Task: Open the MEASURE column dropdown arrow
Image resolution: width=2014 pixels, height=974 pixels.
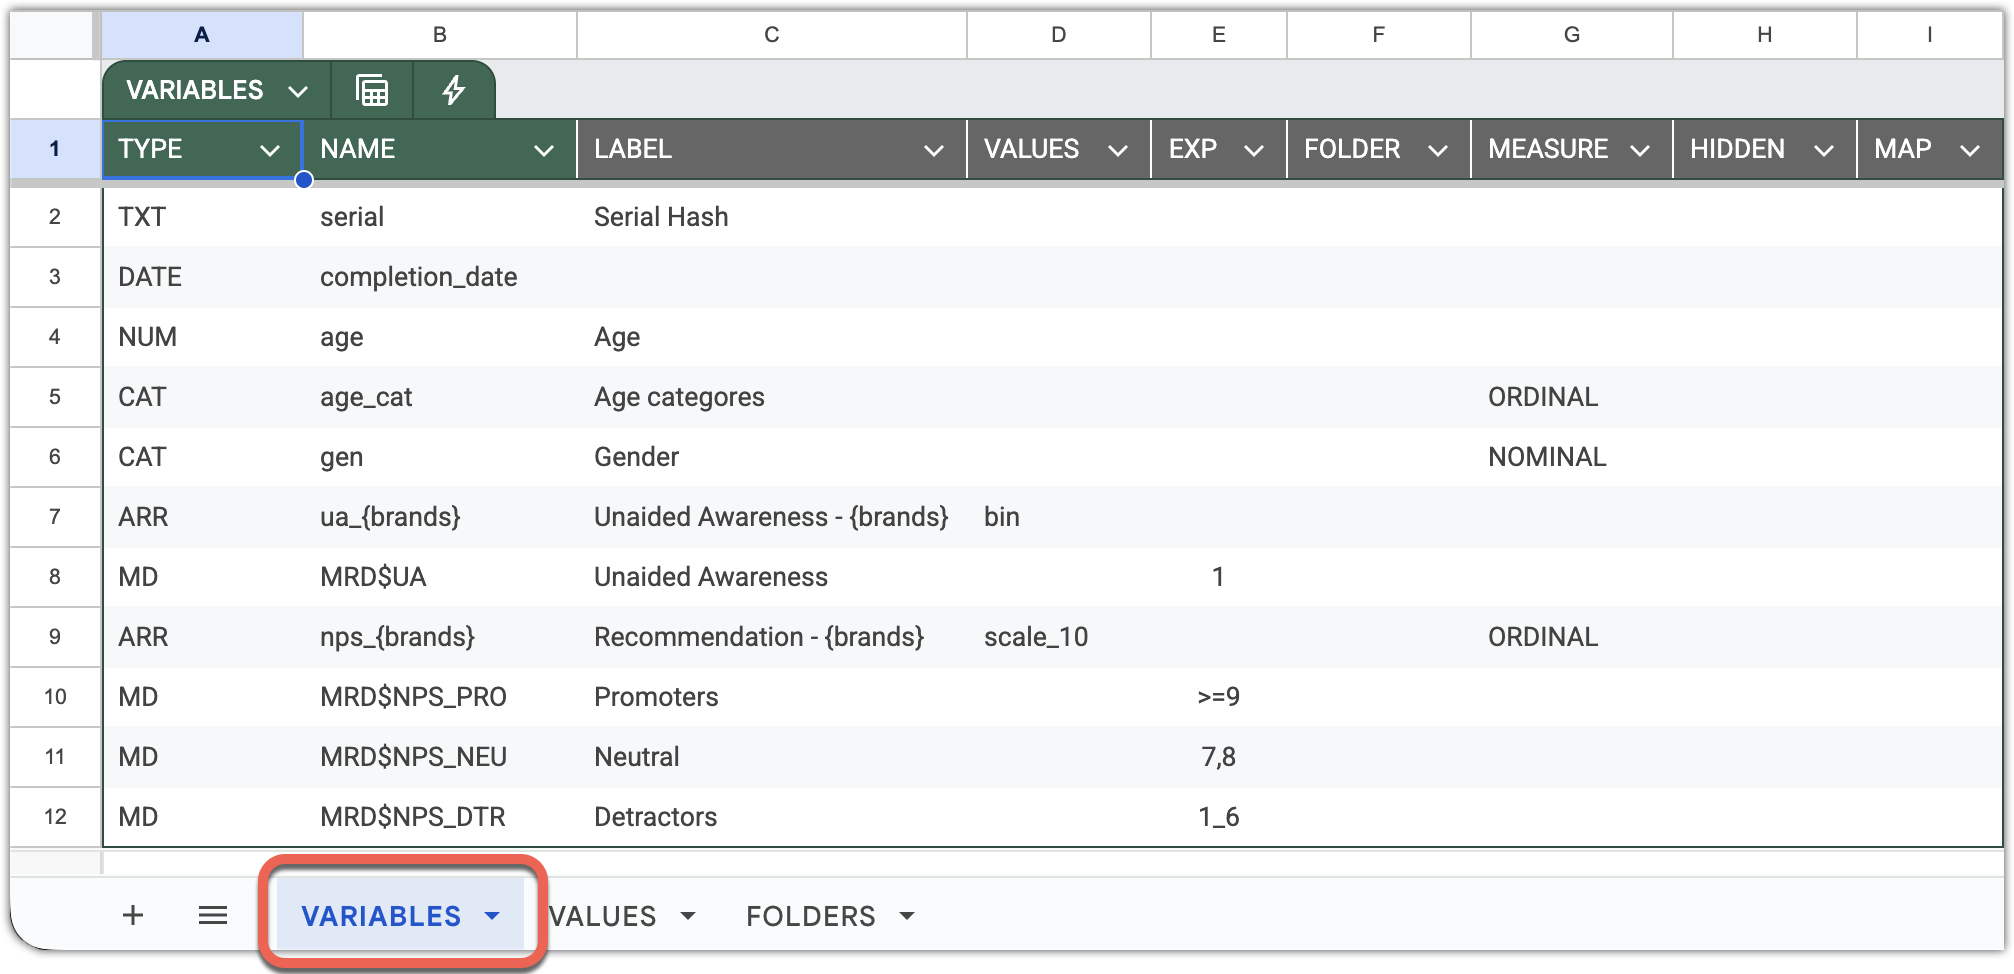Action: pos(1639,151)
